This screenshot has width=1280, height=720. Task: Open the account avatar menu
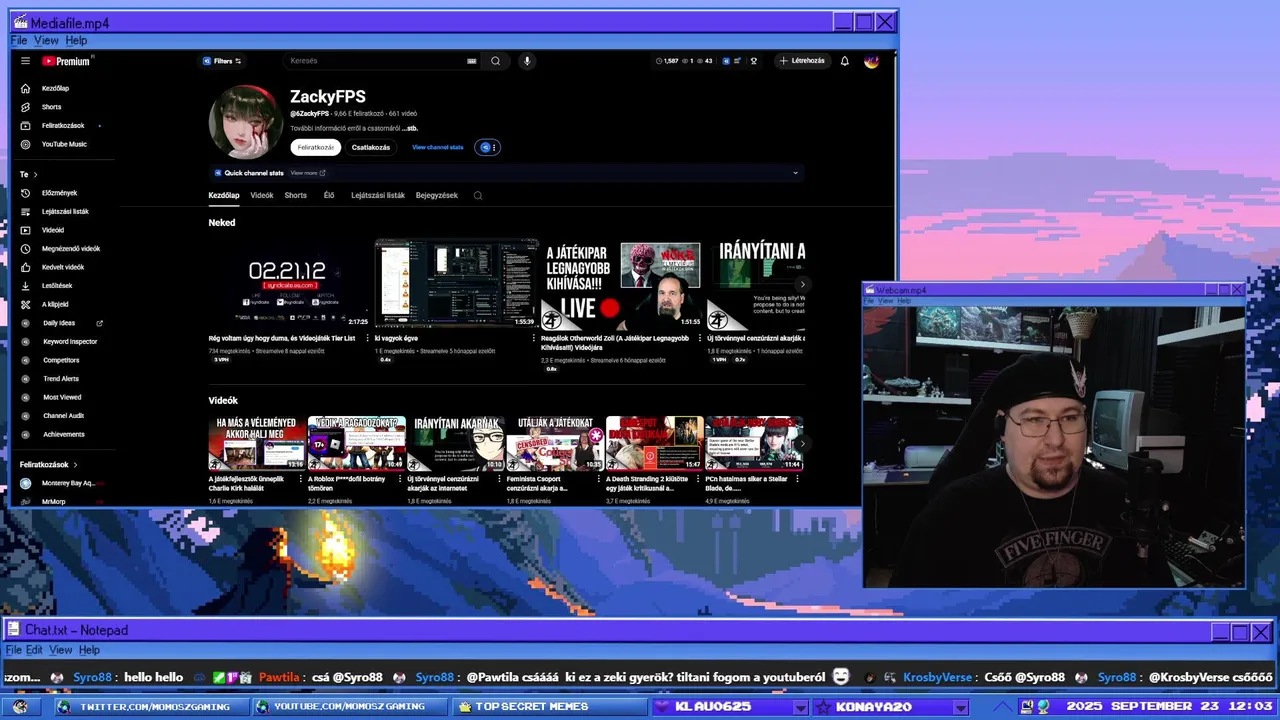click(x=871, y=61)
